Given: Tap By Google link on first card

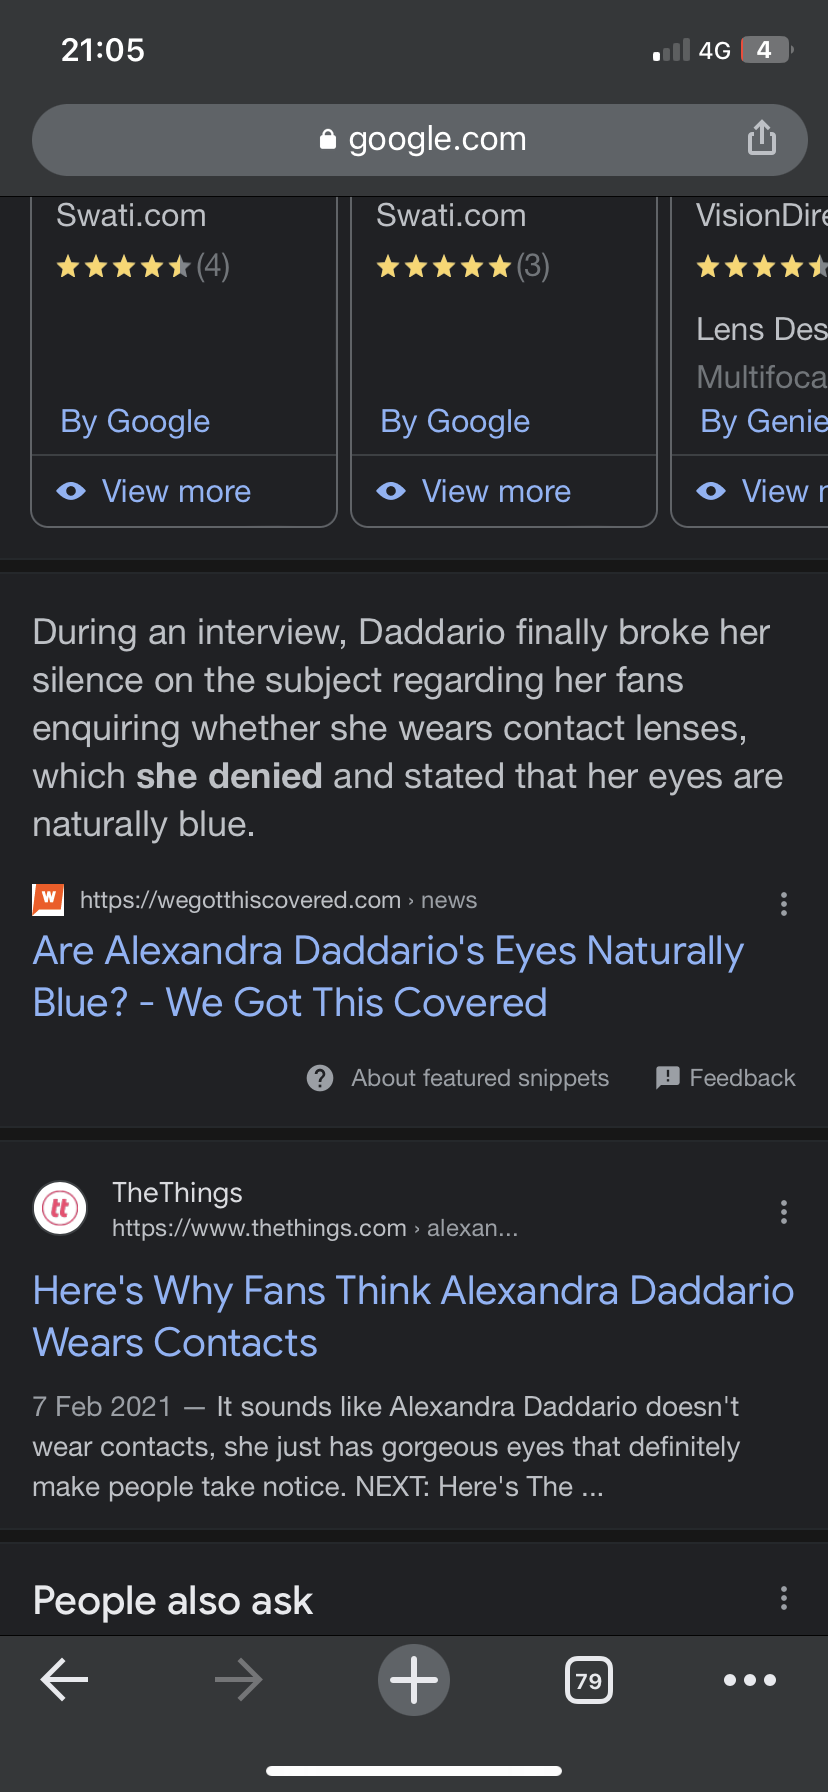Looking at the screenshot, I should point(135,421).
